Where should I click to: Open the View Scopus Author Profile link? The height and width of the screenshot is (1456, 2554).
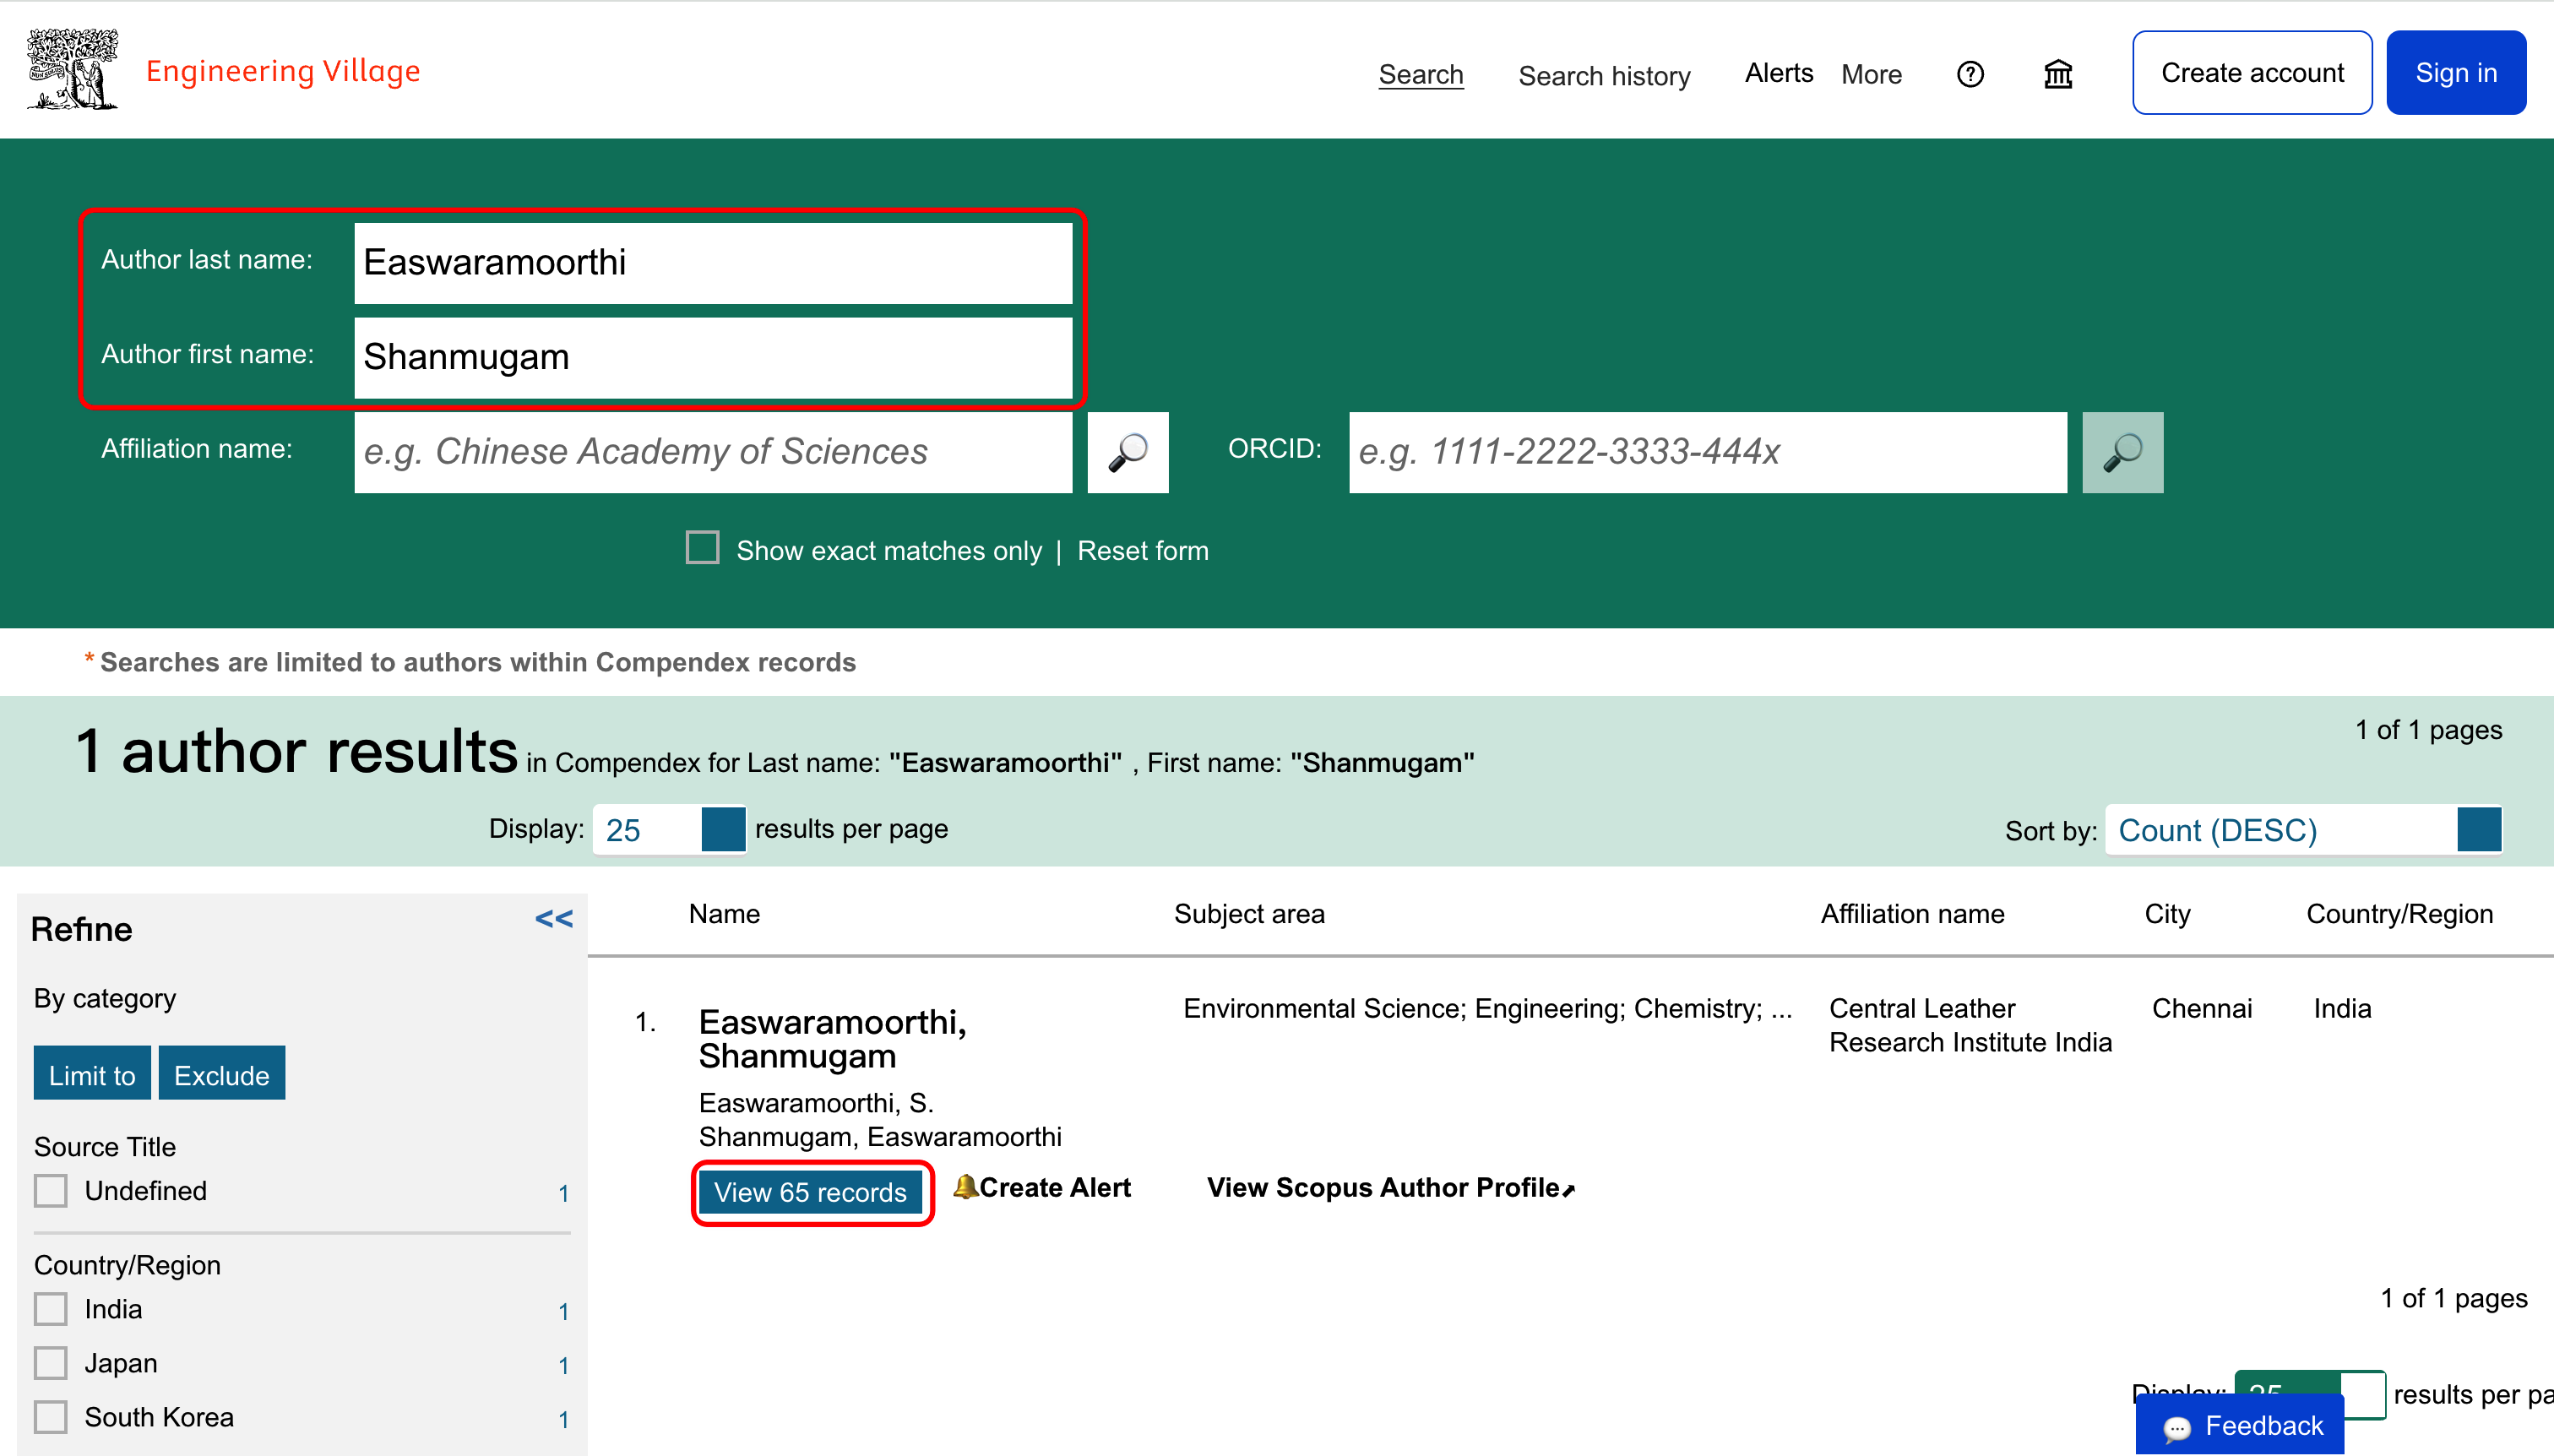coord(1389,1187)
